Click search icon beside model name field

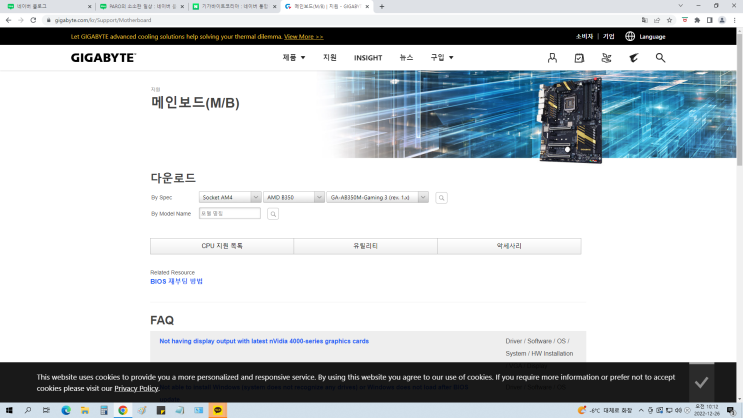coord(273,214)
